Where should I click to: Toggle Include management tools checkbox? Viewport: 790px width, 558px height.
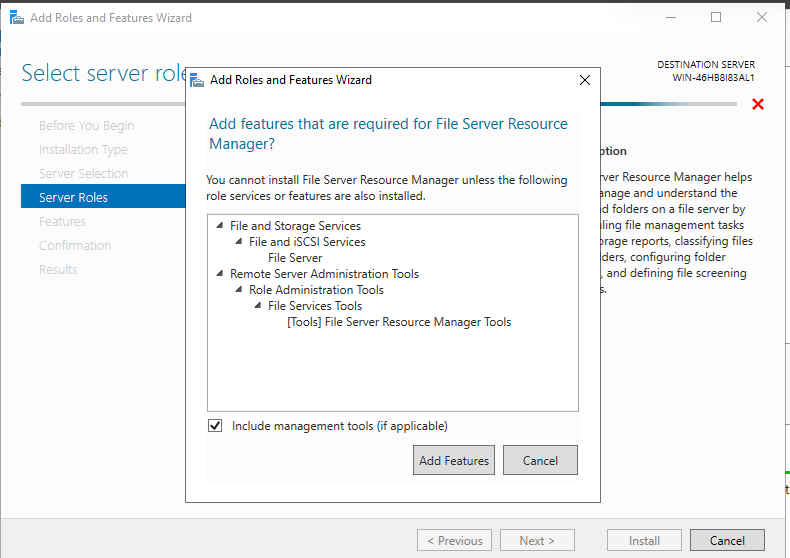point(215,426)
